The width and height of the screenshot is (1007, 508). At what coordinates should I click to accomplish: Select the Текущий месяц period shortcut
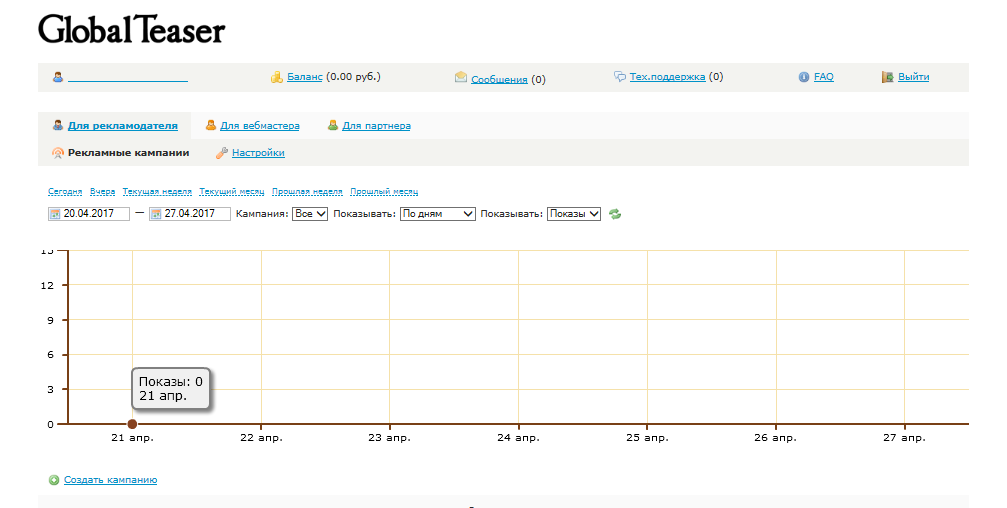click(232, 191)
